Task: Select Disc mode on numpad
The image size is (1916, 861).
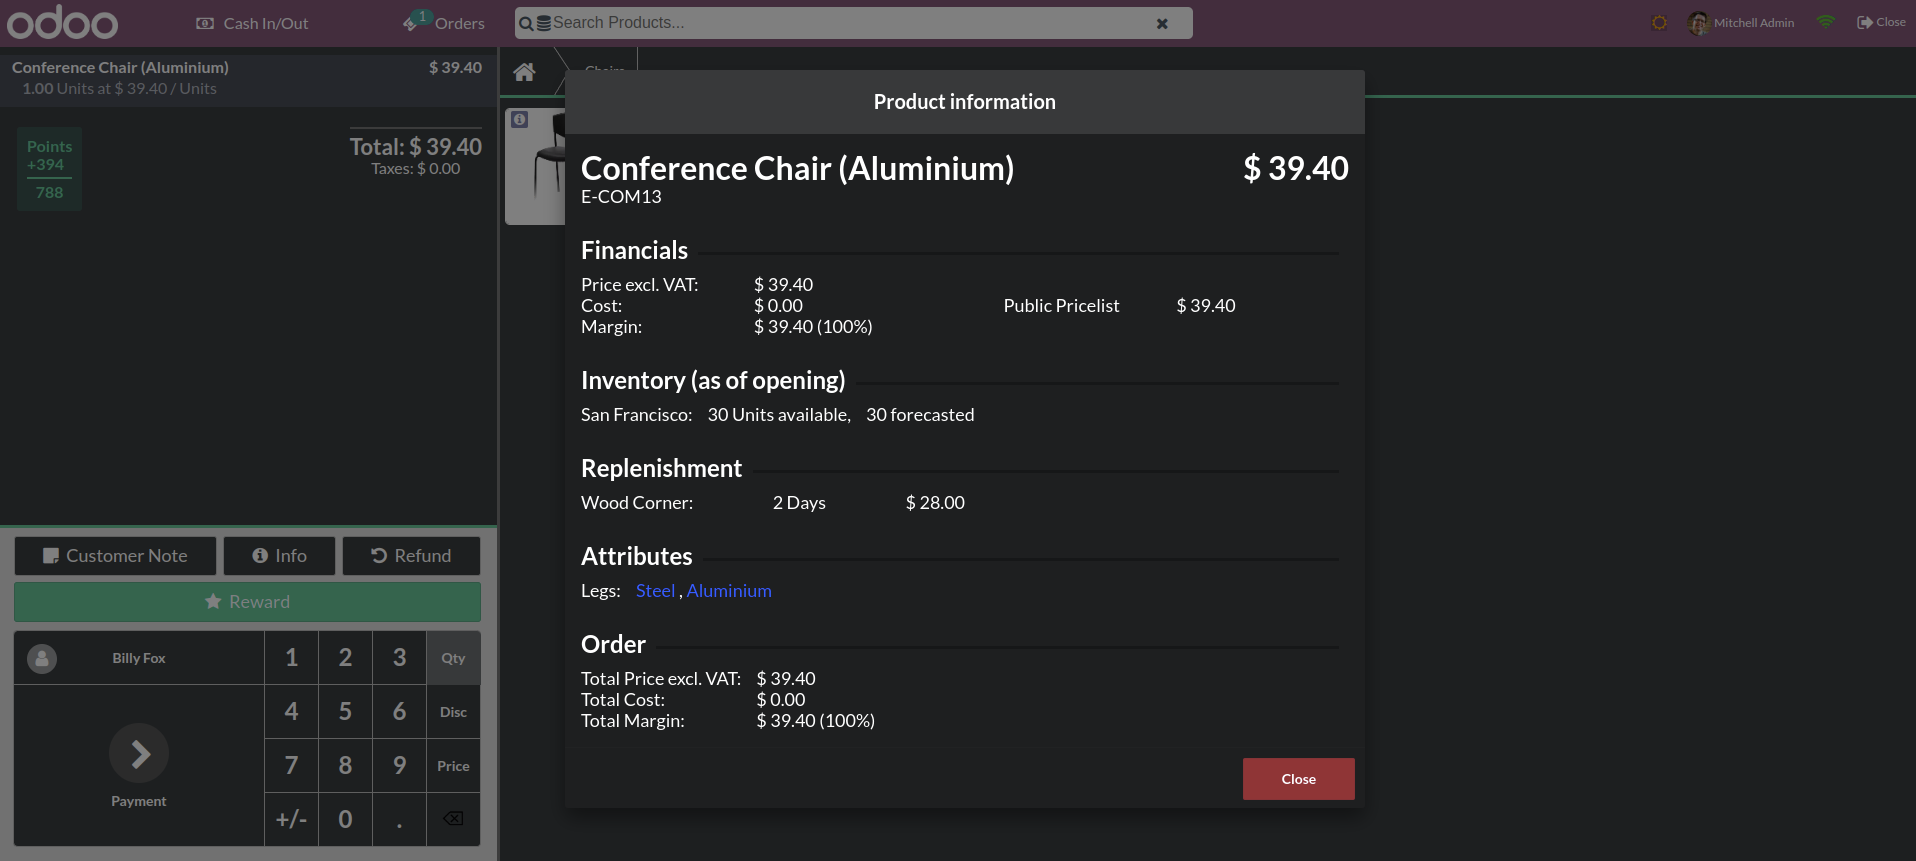Action: pyautogui.click(x=453, y=712)
